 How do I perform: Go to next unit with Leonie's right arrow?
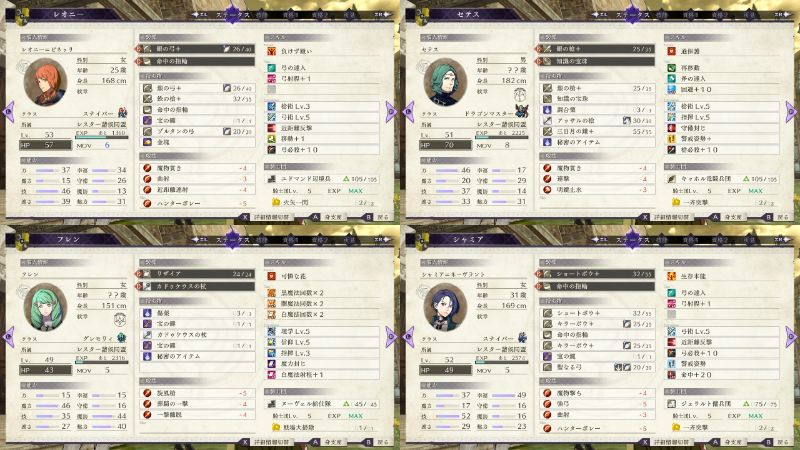[x=391, y=112]
